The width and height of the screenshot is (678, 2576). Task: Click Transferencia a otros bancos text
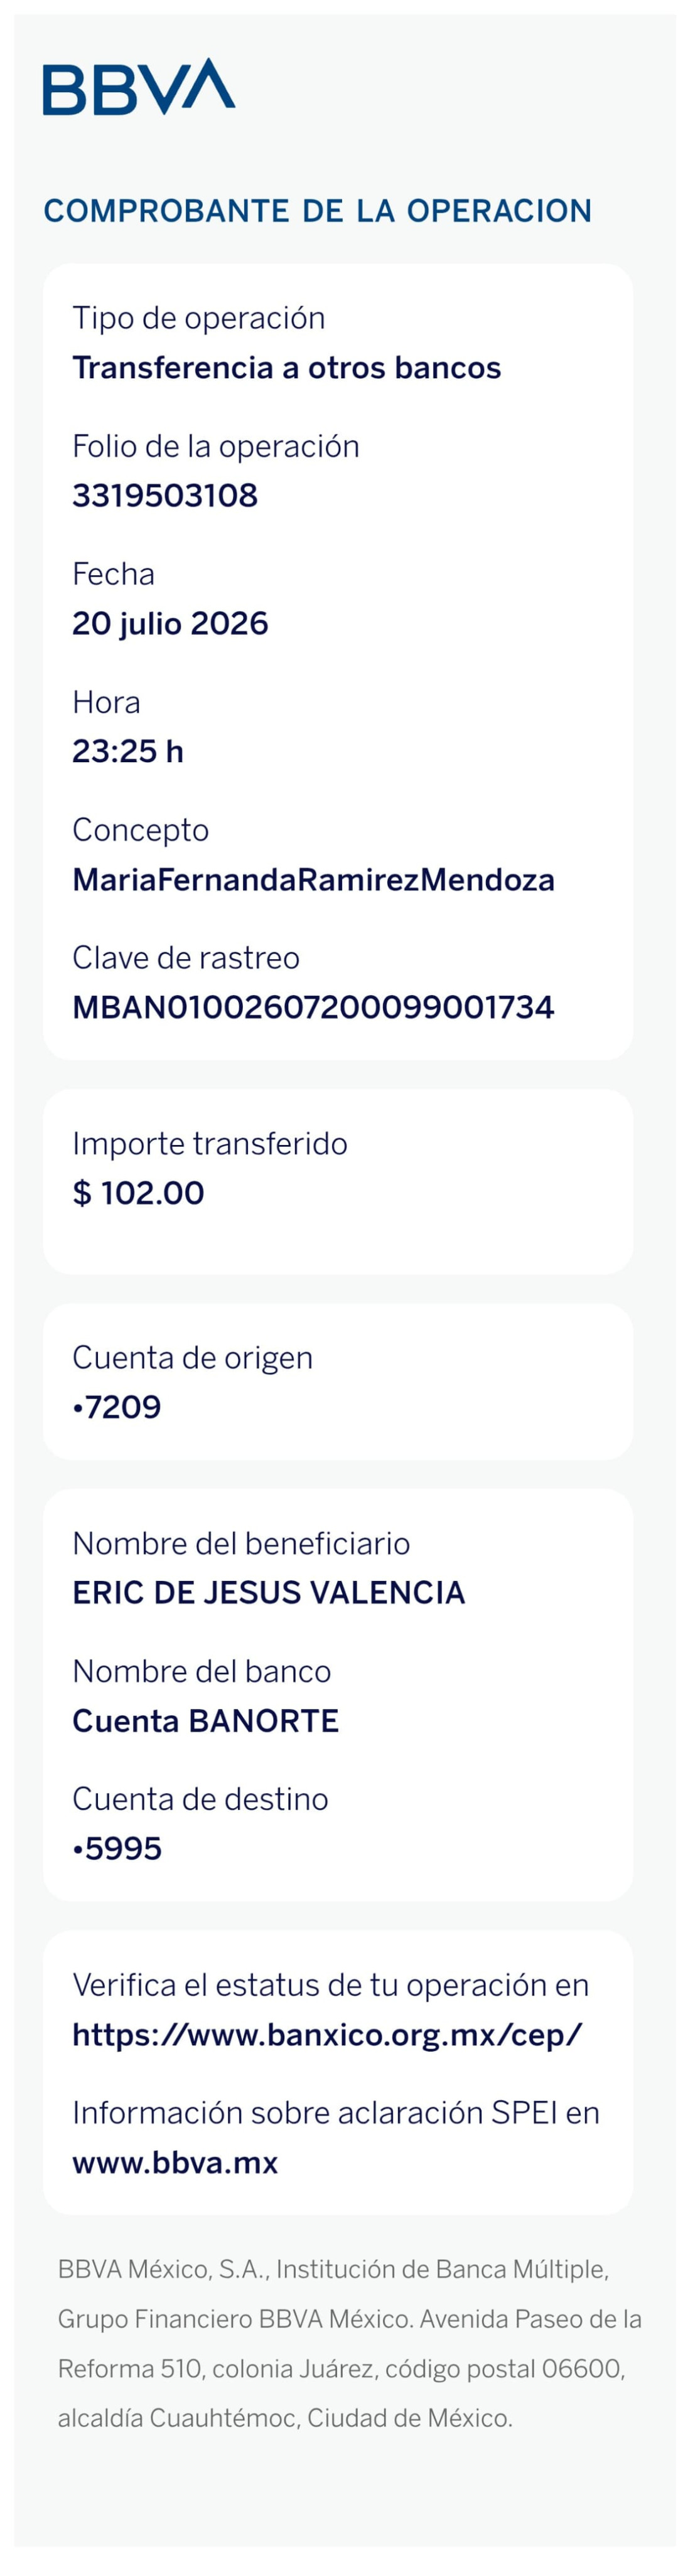[x=286, y=368]
